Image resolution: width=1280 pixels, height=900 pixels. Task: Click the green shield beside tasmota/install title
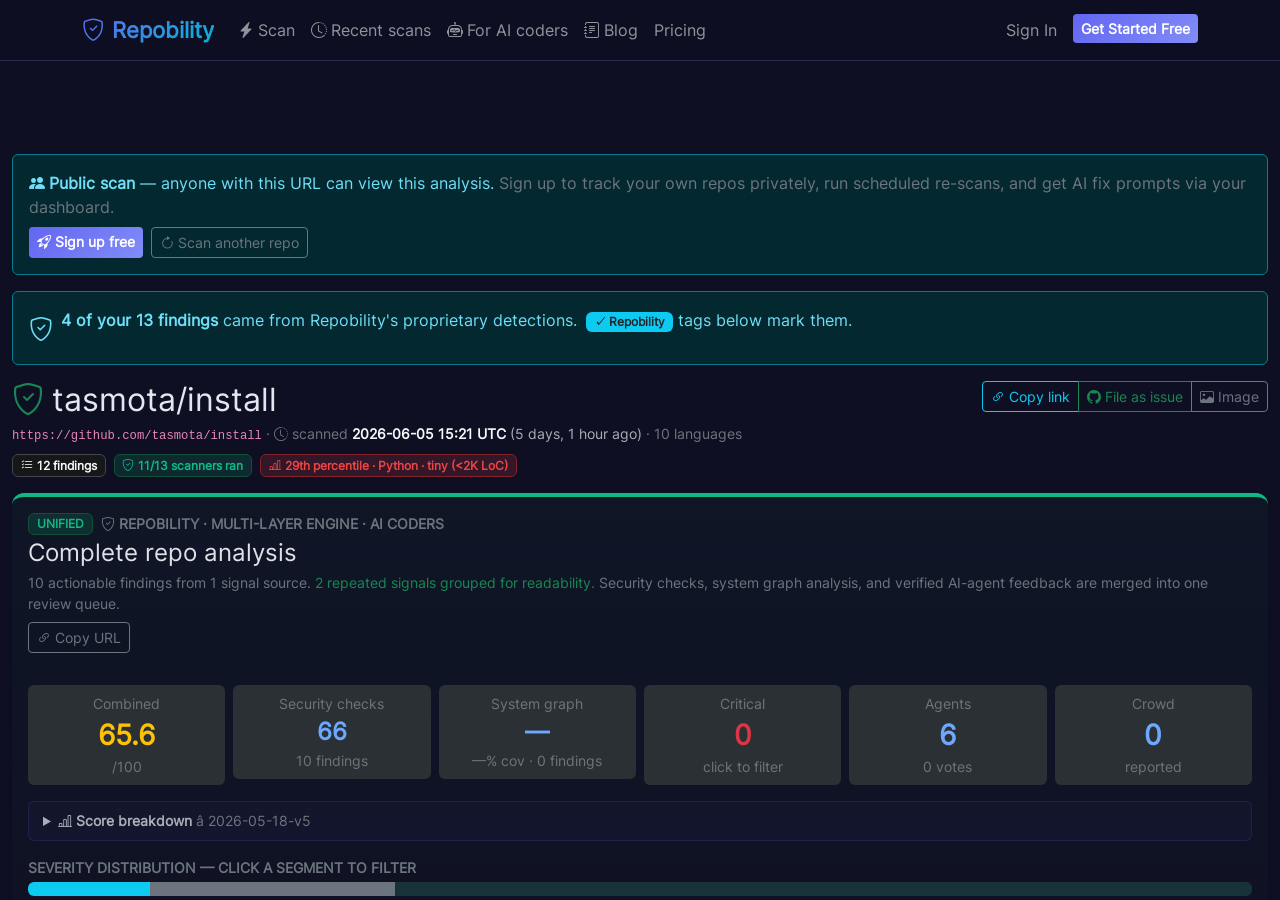(28, 399)
